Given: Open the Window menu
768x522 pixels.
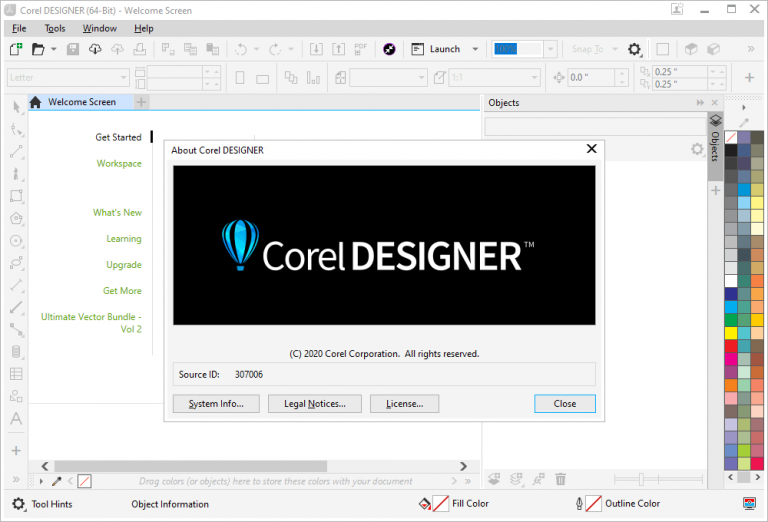Looking at the screenshot, I should (x=99, y=28).
